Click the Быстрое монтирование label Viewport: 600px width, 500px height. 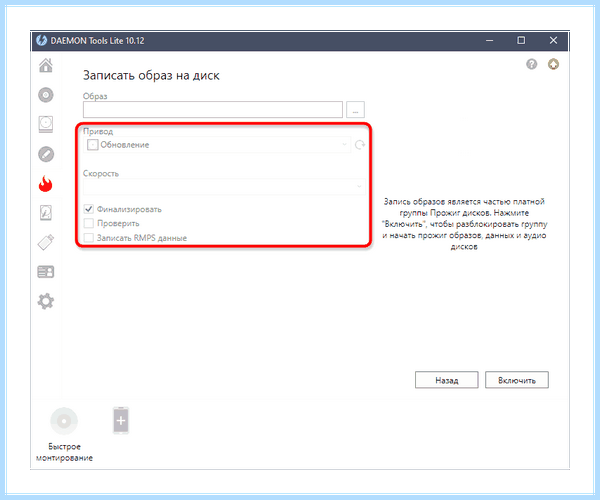tap(64, 452)
